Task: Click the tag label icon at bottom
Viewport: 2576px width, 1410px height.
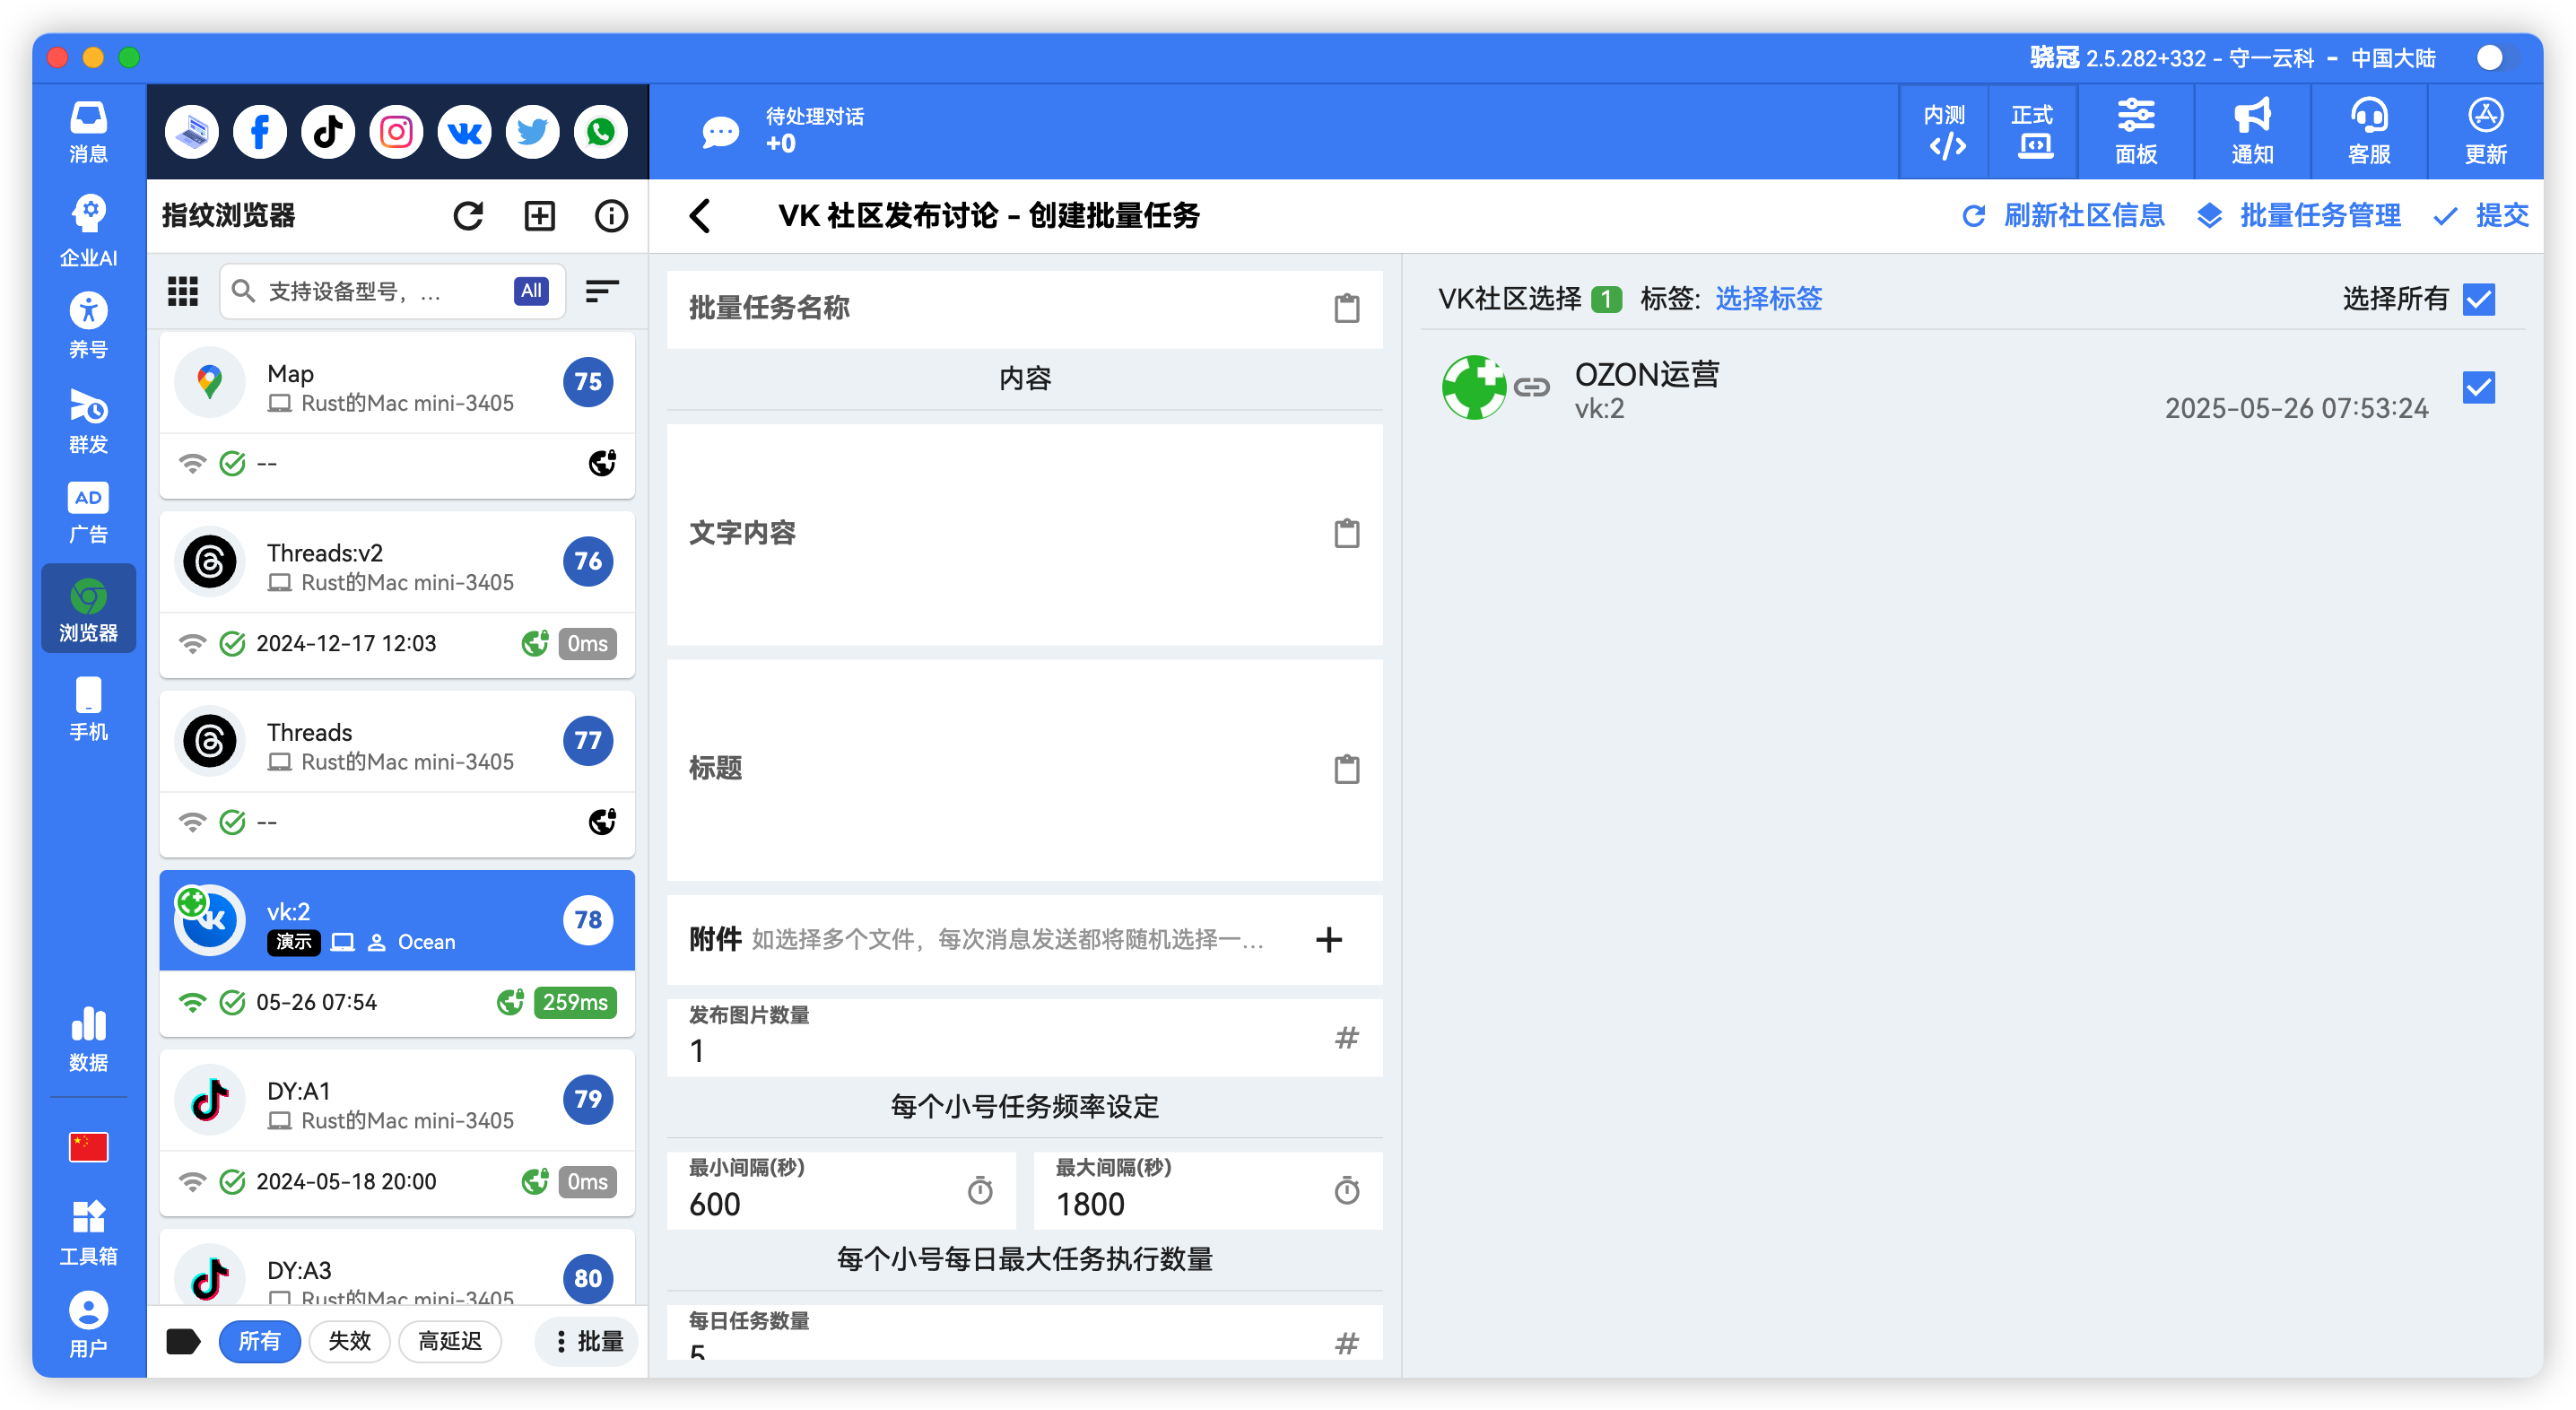Action: click(183, 1340)
